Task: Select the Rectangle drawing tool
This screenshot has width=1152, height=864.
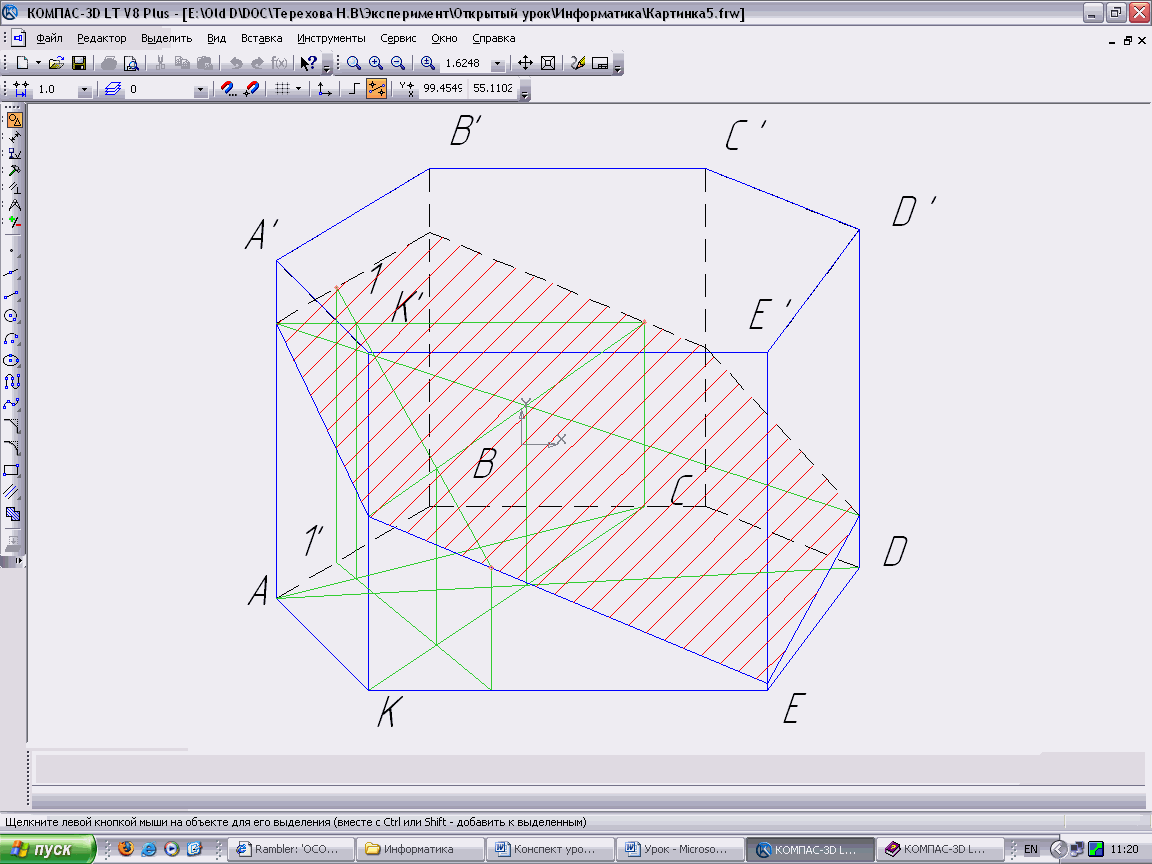Action: click(x=13, y=470)
